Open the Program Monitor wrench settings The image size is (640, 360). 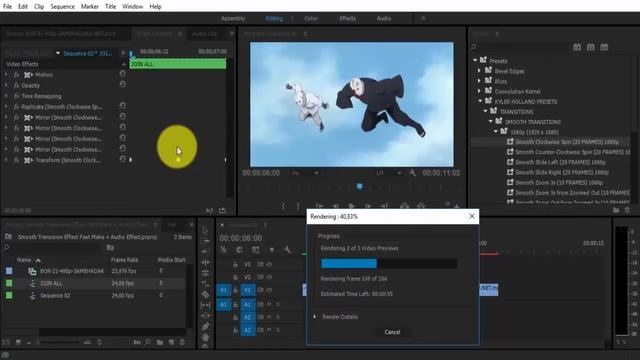(x=412, y=173)
